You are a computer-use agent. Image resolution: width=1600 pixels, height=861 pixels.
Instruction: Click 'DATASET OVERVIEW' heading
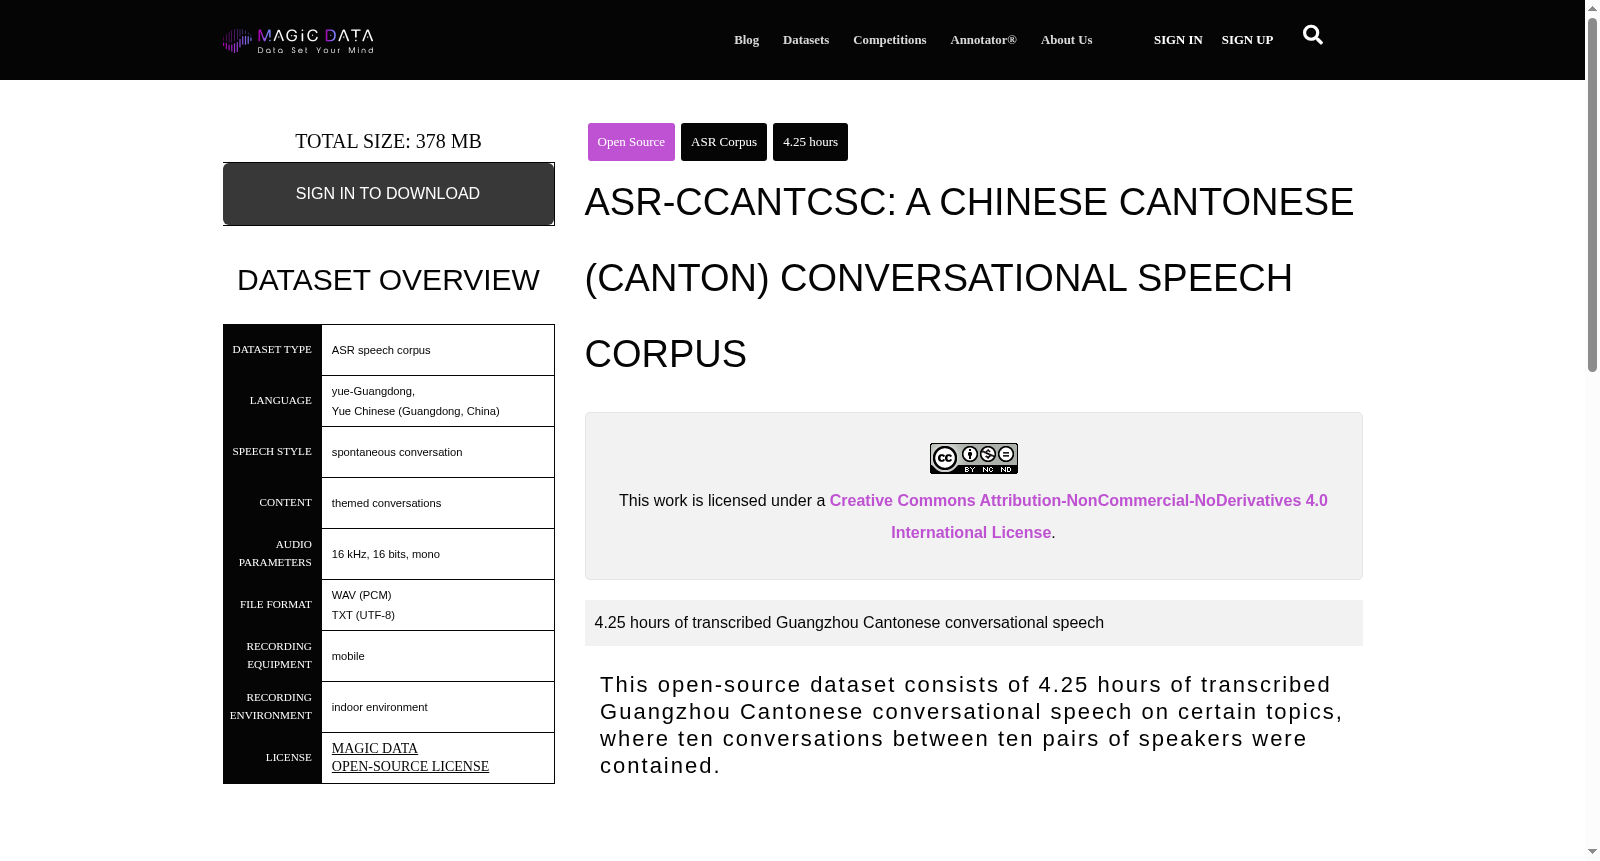click(388, 280)
